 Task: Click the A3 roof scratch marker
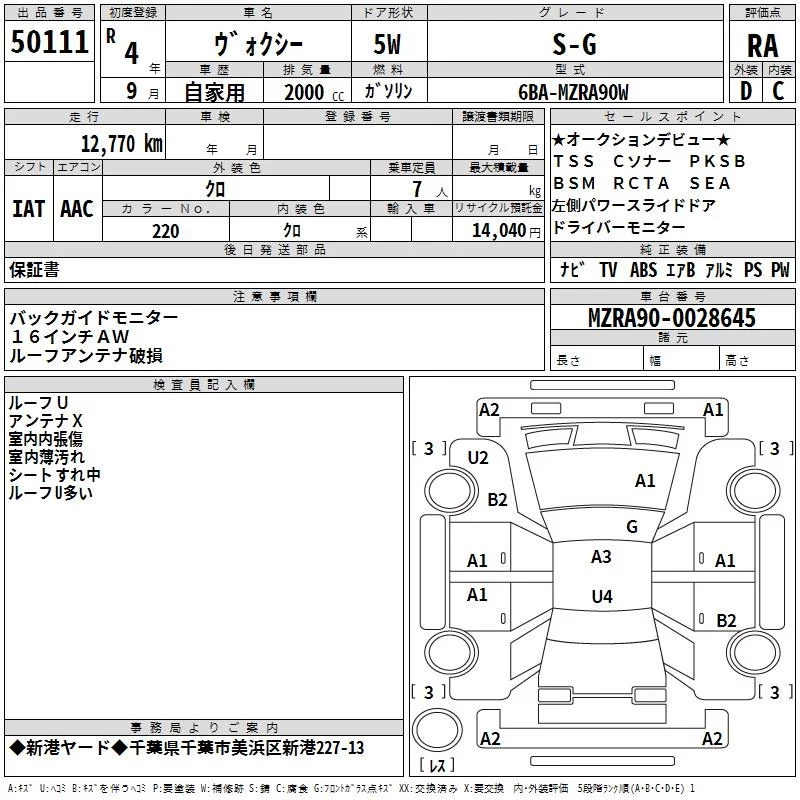click(x=601, y=557)
